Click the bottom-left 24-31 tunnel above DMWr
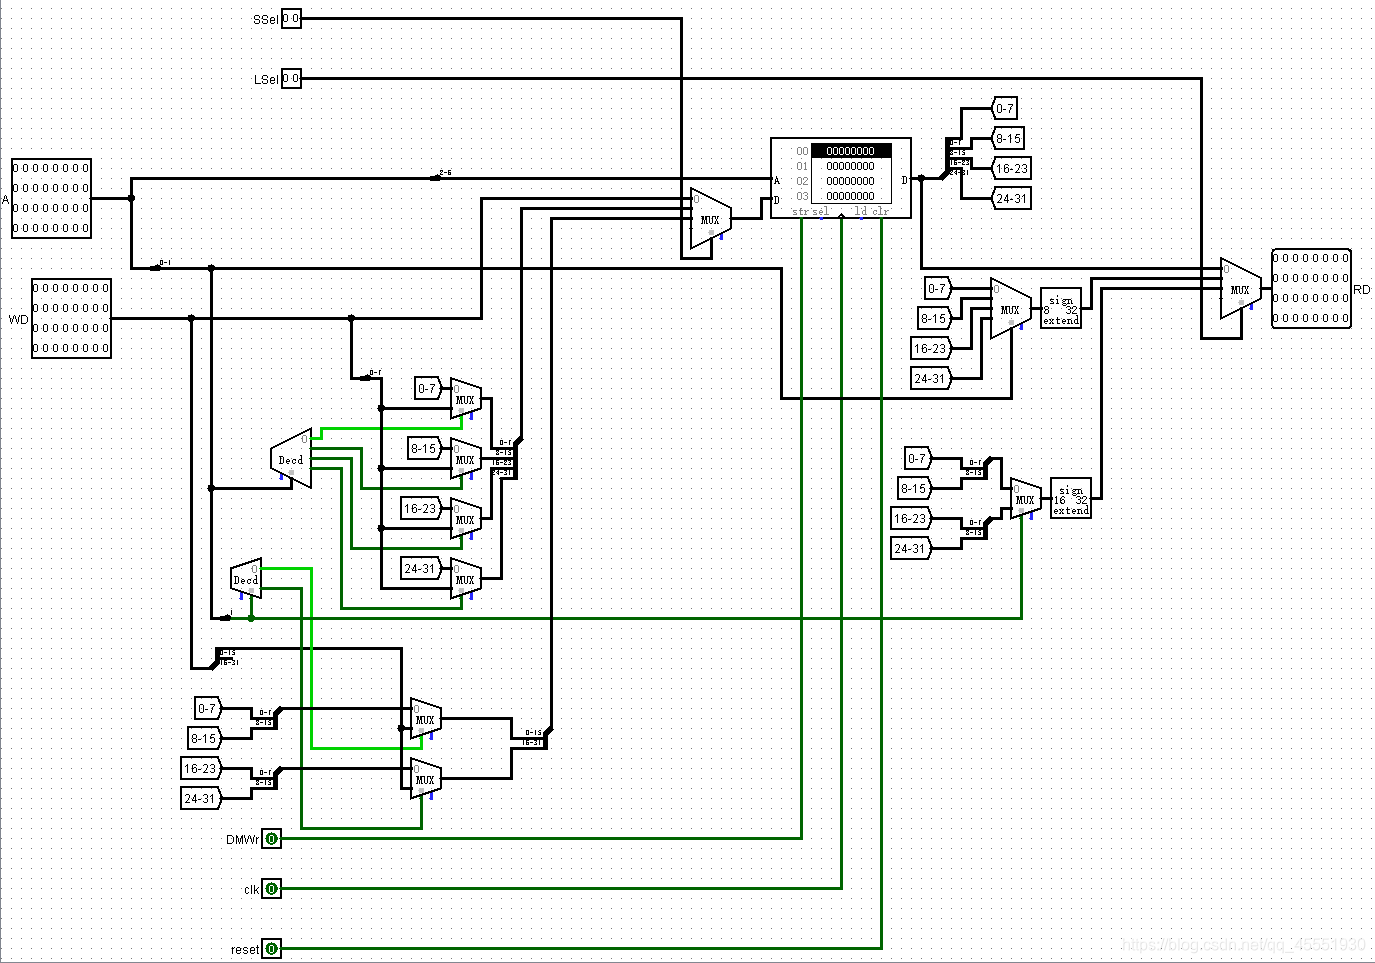Image resolution: width=1375 pixels, height=963 pixels. point(201,798)
